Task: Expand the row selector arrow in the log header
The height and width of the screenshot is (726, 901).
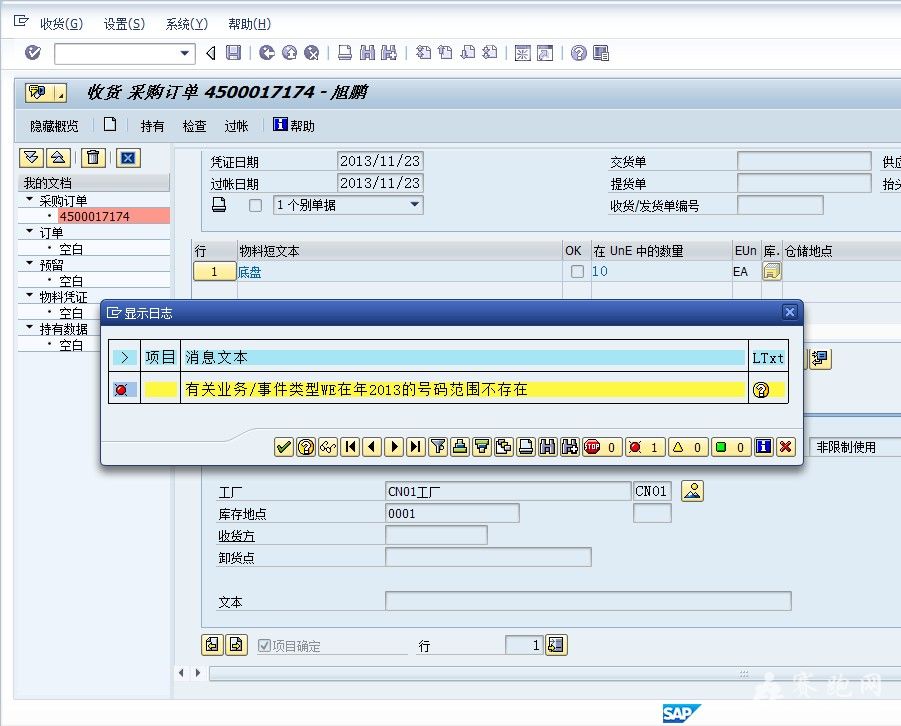Action: click(x=125, y=358)
